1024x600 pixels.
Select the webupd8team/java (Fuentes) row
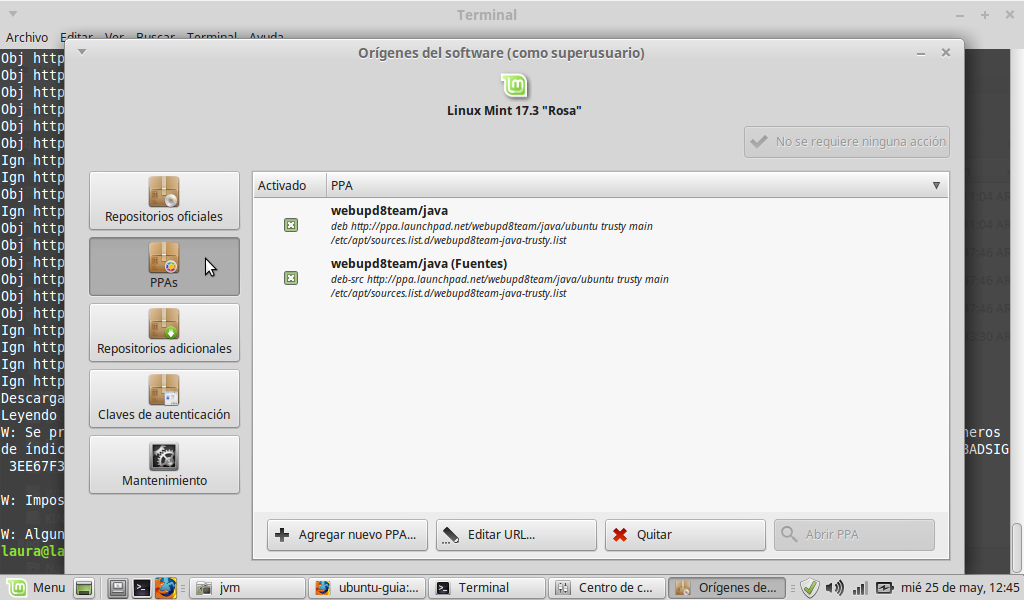500,278
